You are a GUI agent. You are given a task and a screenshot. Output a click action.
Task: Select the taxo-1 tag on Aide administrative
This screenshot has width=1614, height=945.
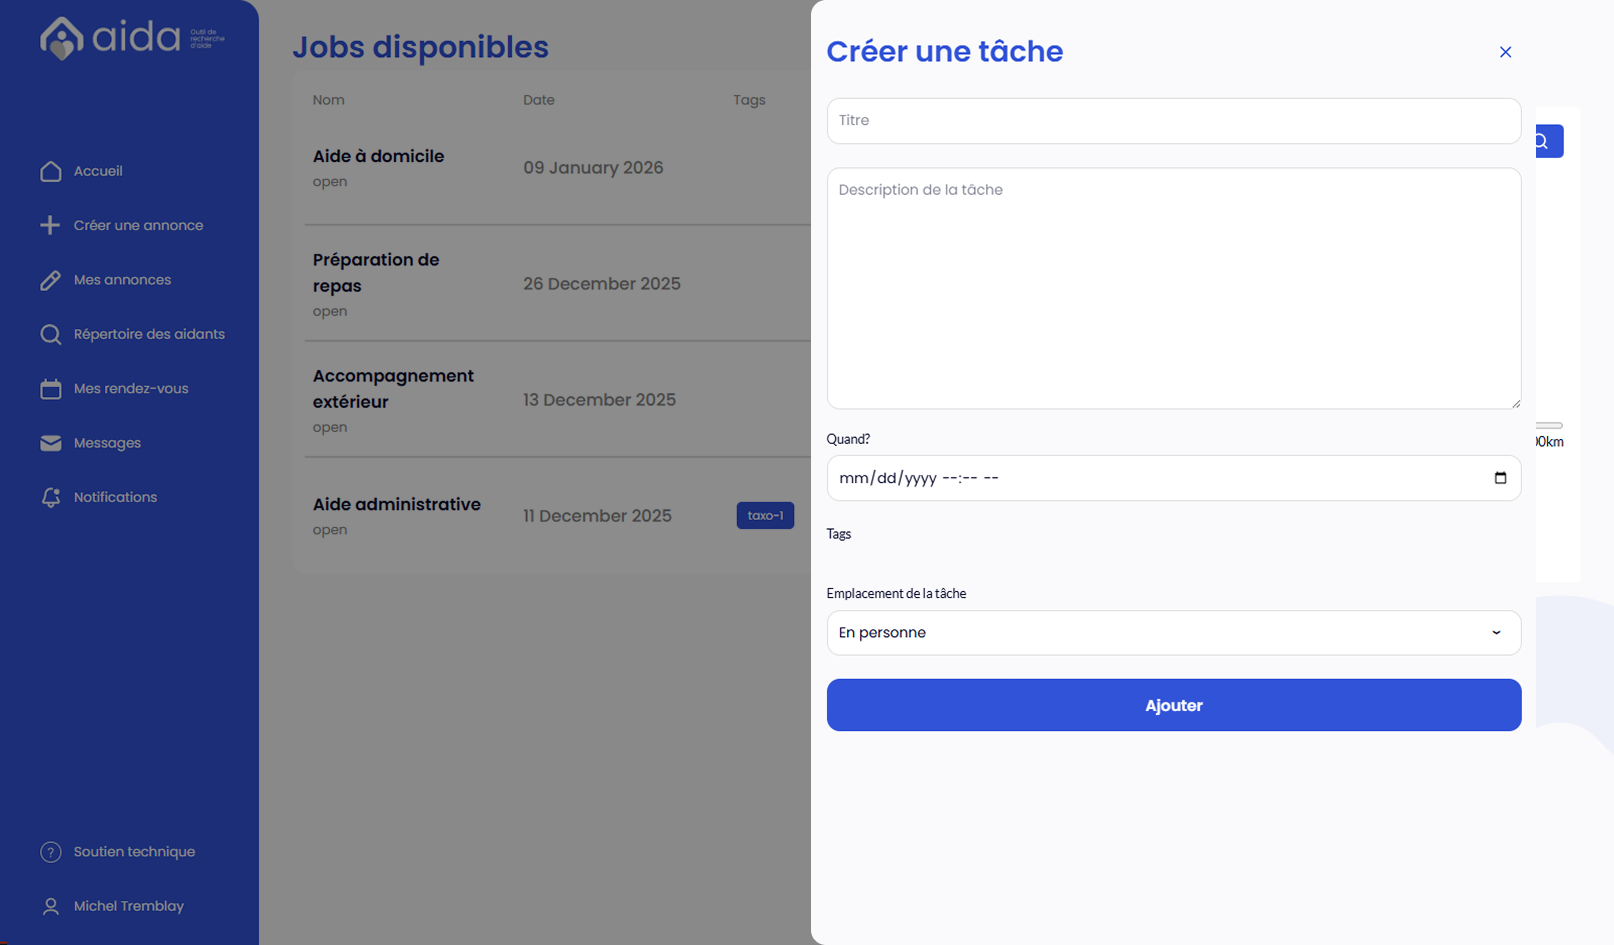pos(765,515)
